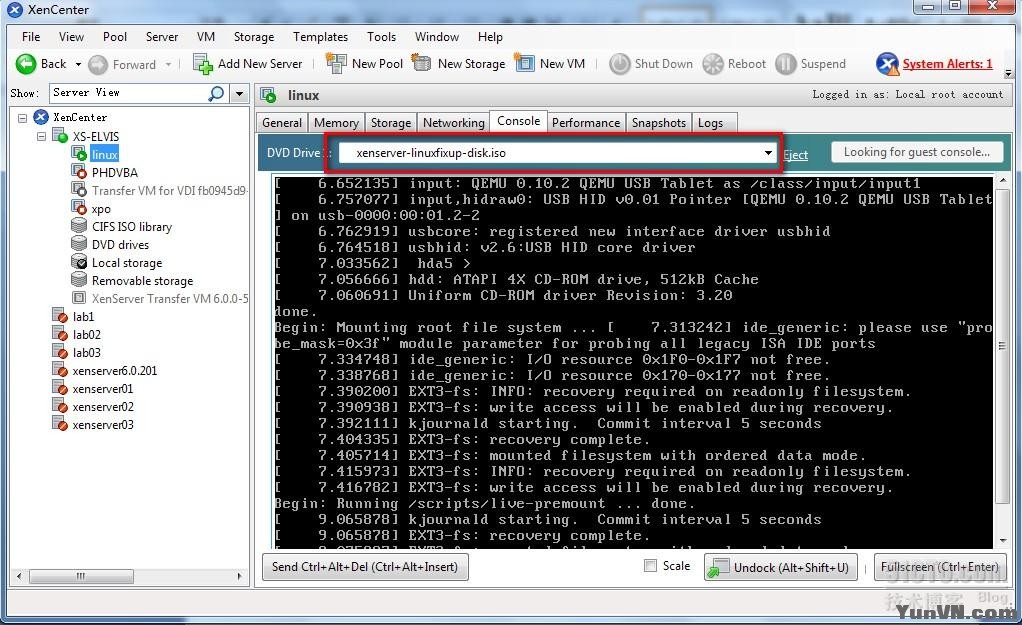Switch to the General tab
Image resolution: width=1022 pixels, height=625 pixels.
(282, 123)
